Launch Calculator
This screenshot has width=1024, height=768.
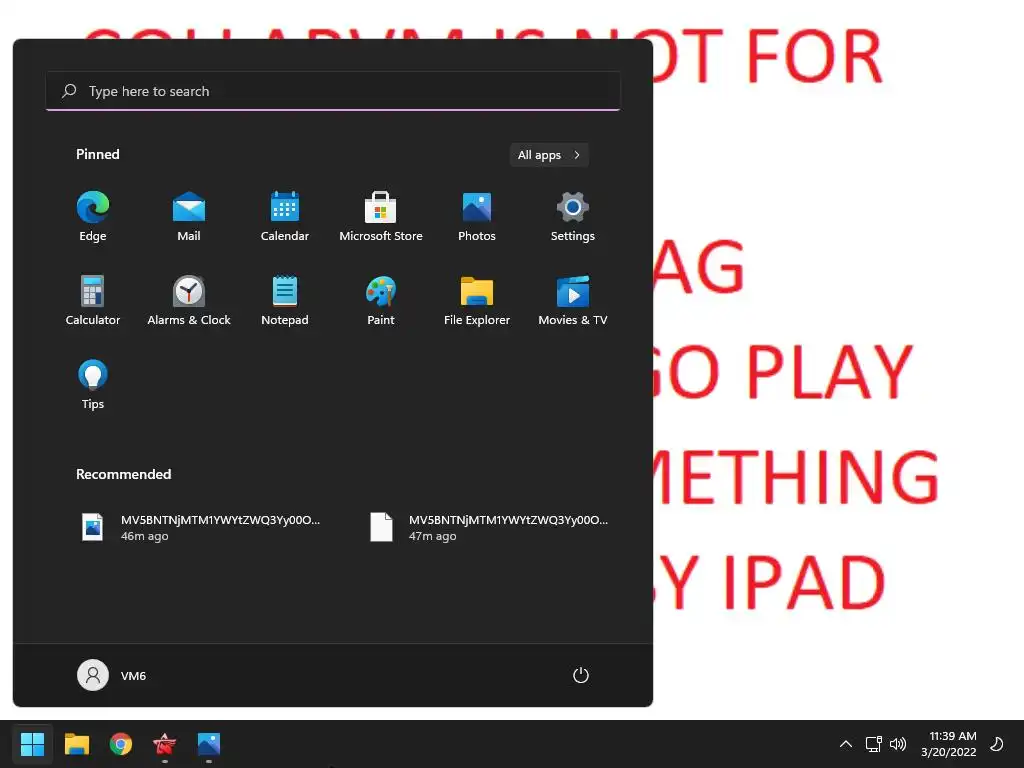pos(93,301)
